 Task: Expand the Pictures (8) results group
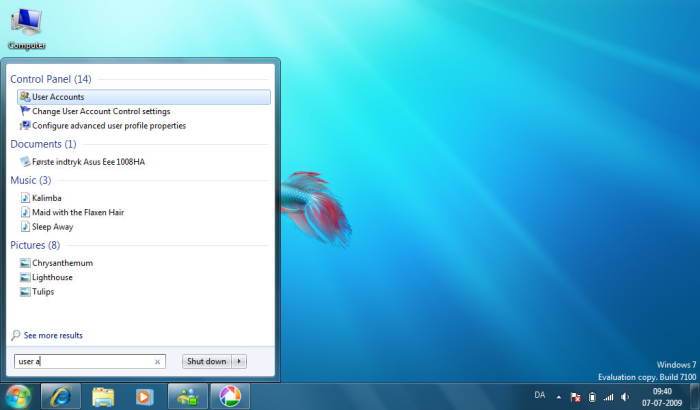coord(35,245)
